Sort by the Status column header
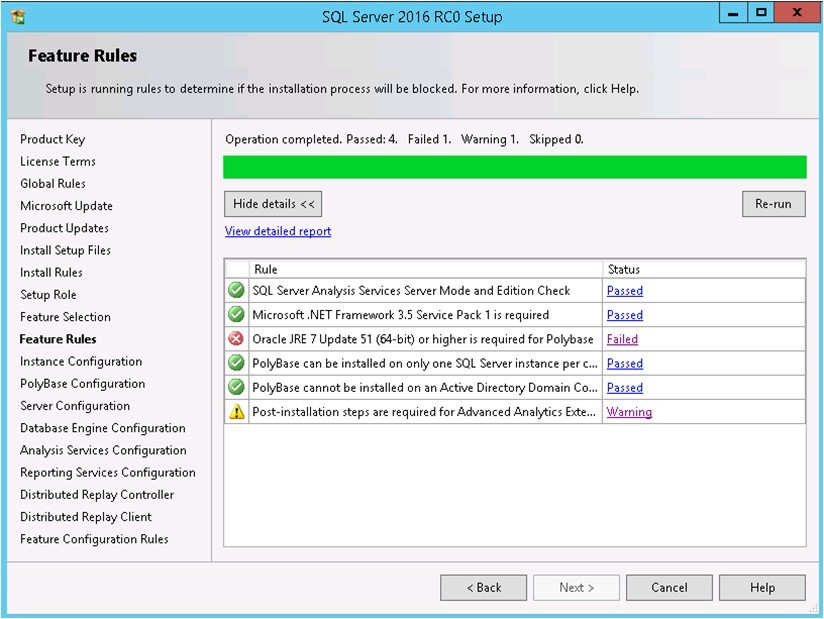 tap(704, 269)
